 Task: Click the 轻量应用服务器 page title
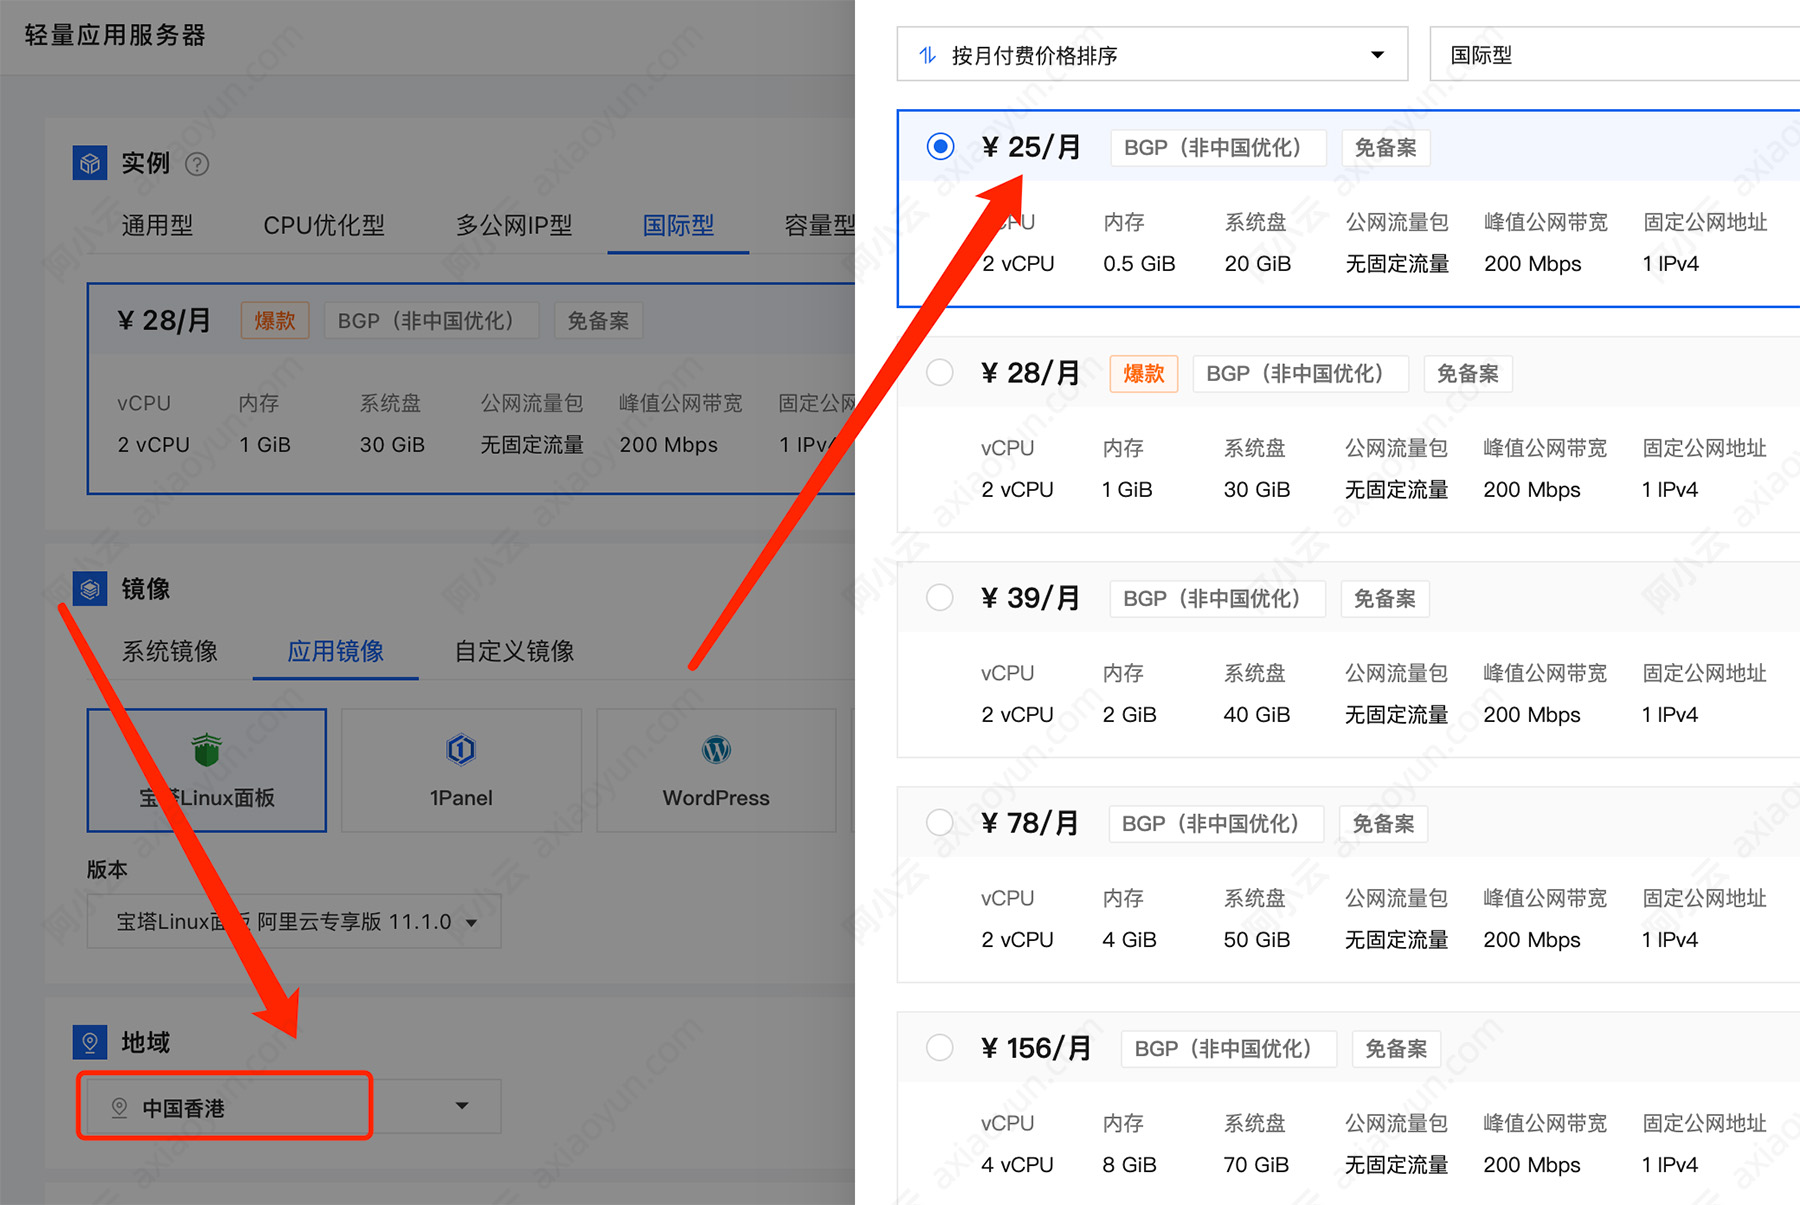pyautogui.click(x=115, y=35)
